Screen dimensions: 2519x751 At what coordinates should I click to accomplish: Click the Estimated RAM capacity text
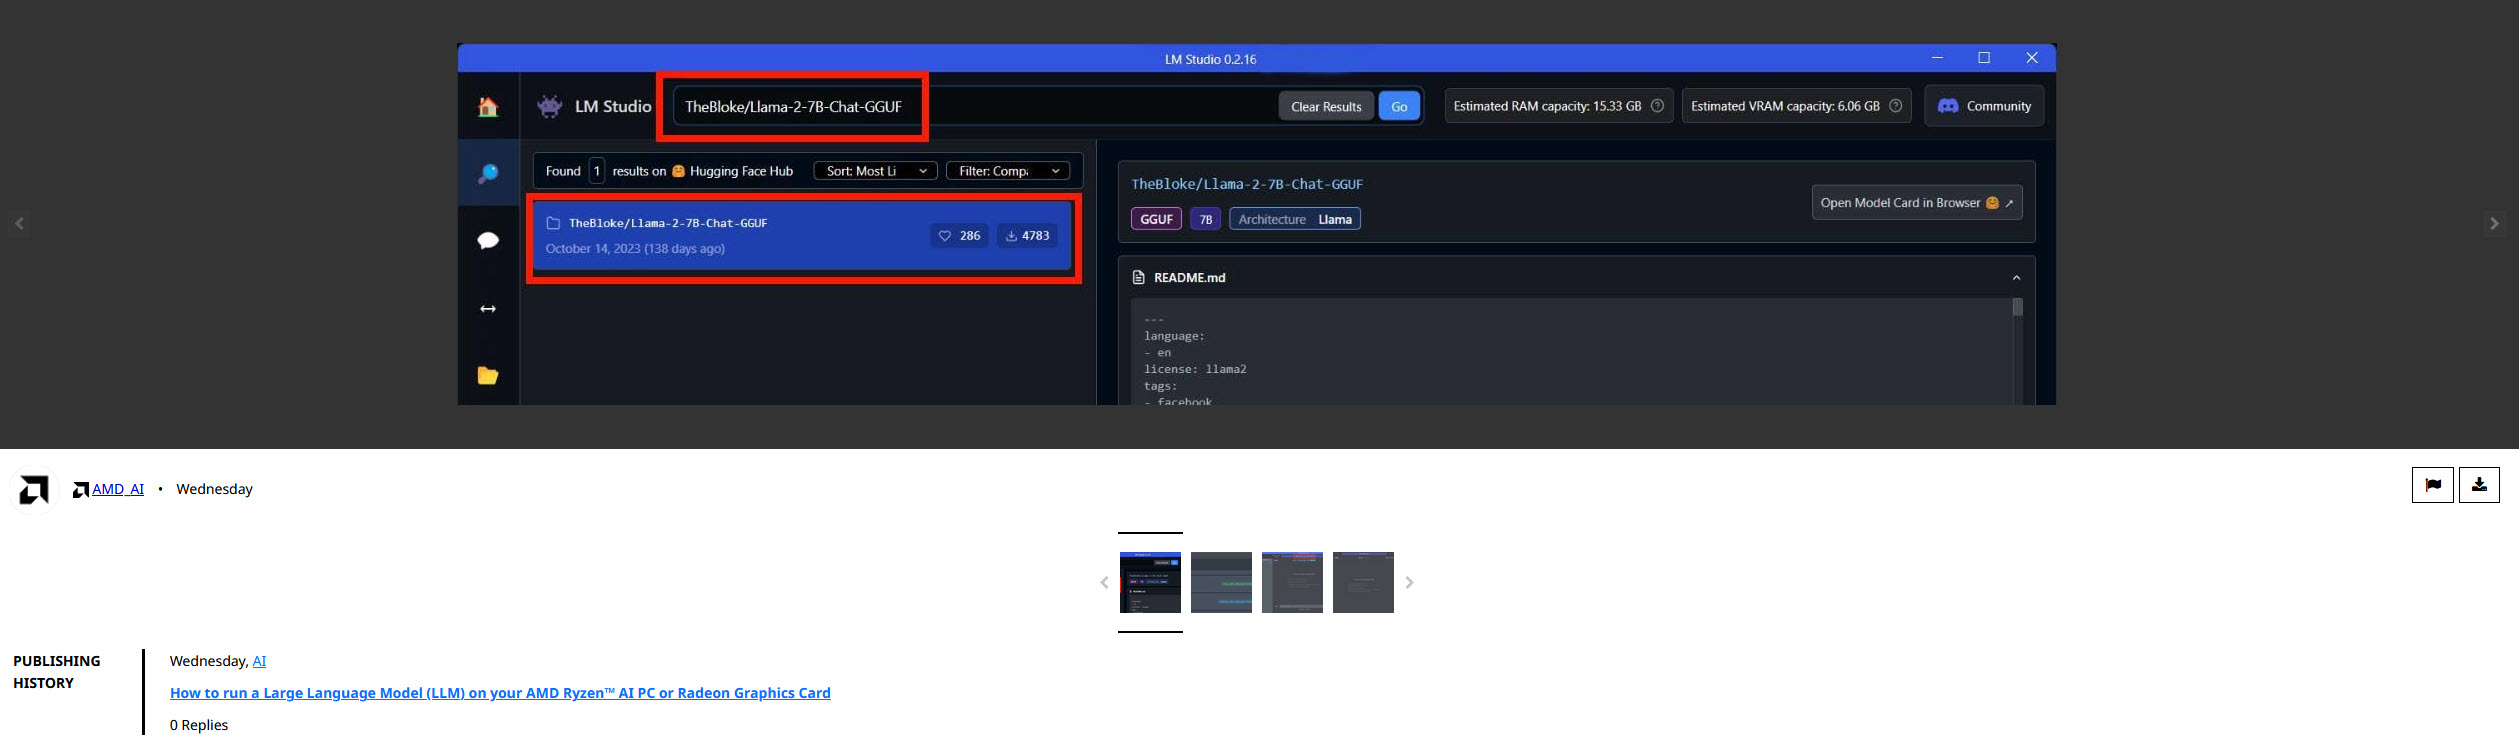click(1547, 106)
